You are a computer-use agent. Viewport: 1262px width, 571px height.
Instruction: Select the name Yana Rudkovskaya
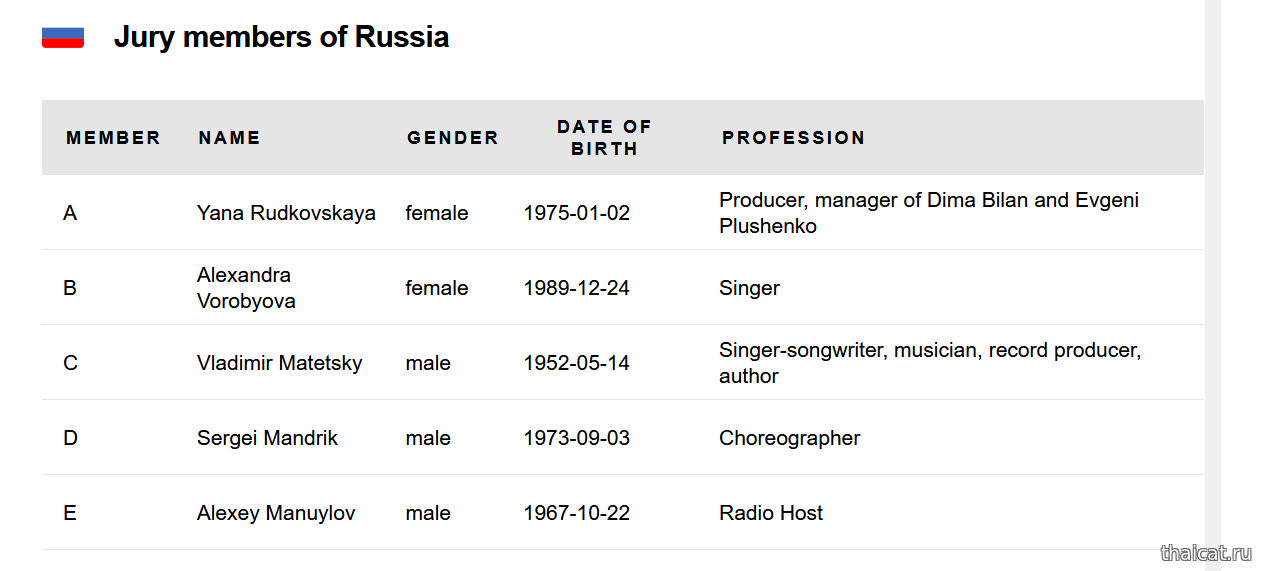tap(286, 213)
